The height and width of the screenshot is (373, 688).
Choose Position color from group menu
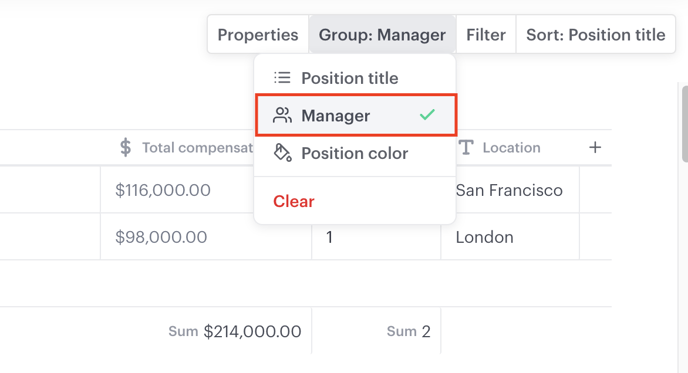coord(355,153)
